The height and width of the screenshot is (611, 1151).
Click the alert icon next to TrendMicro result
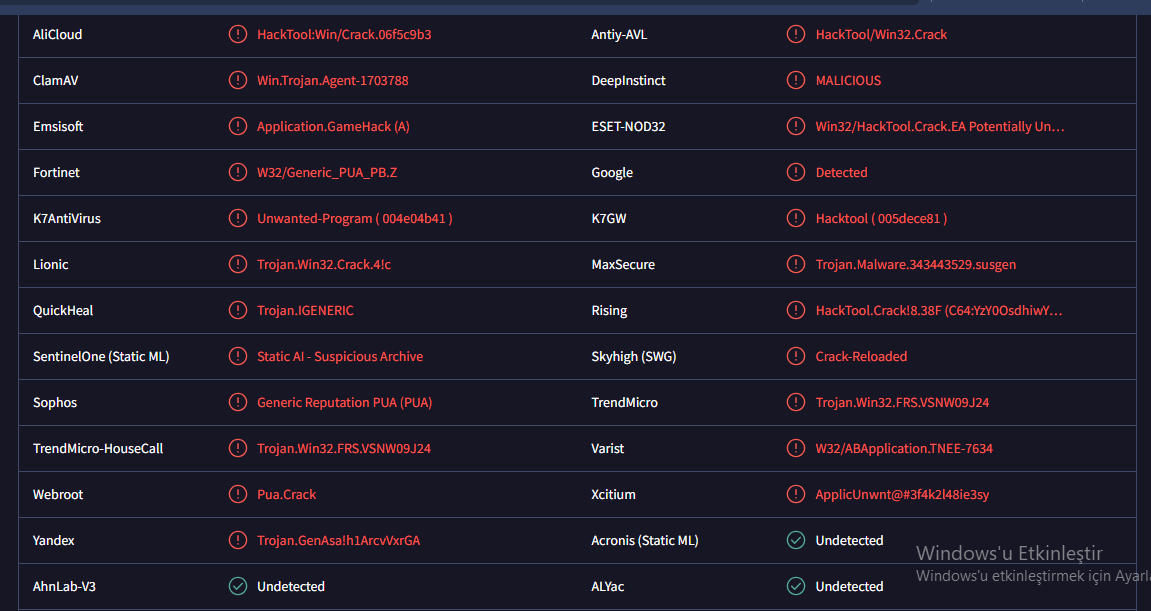click(x=796, y=402)
